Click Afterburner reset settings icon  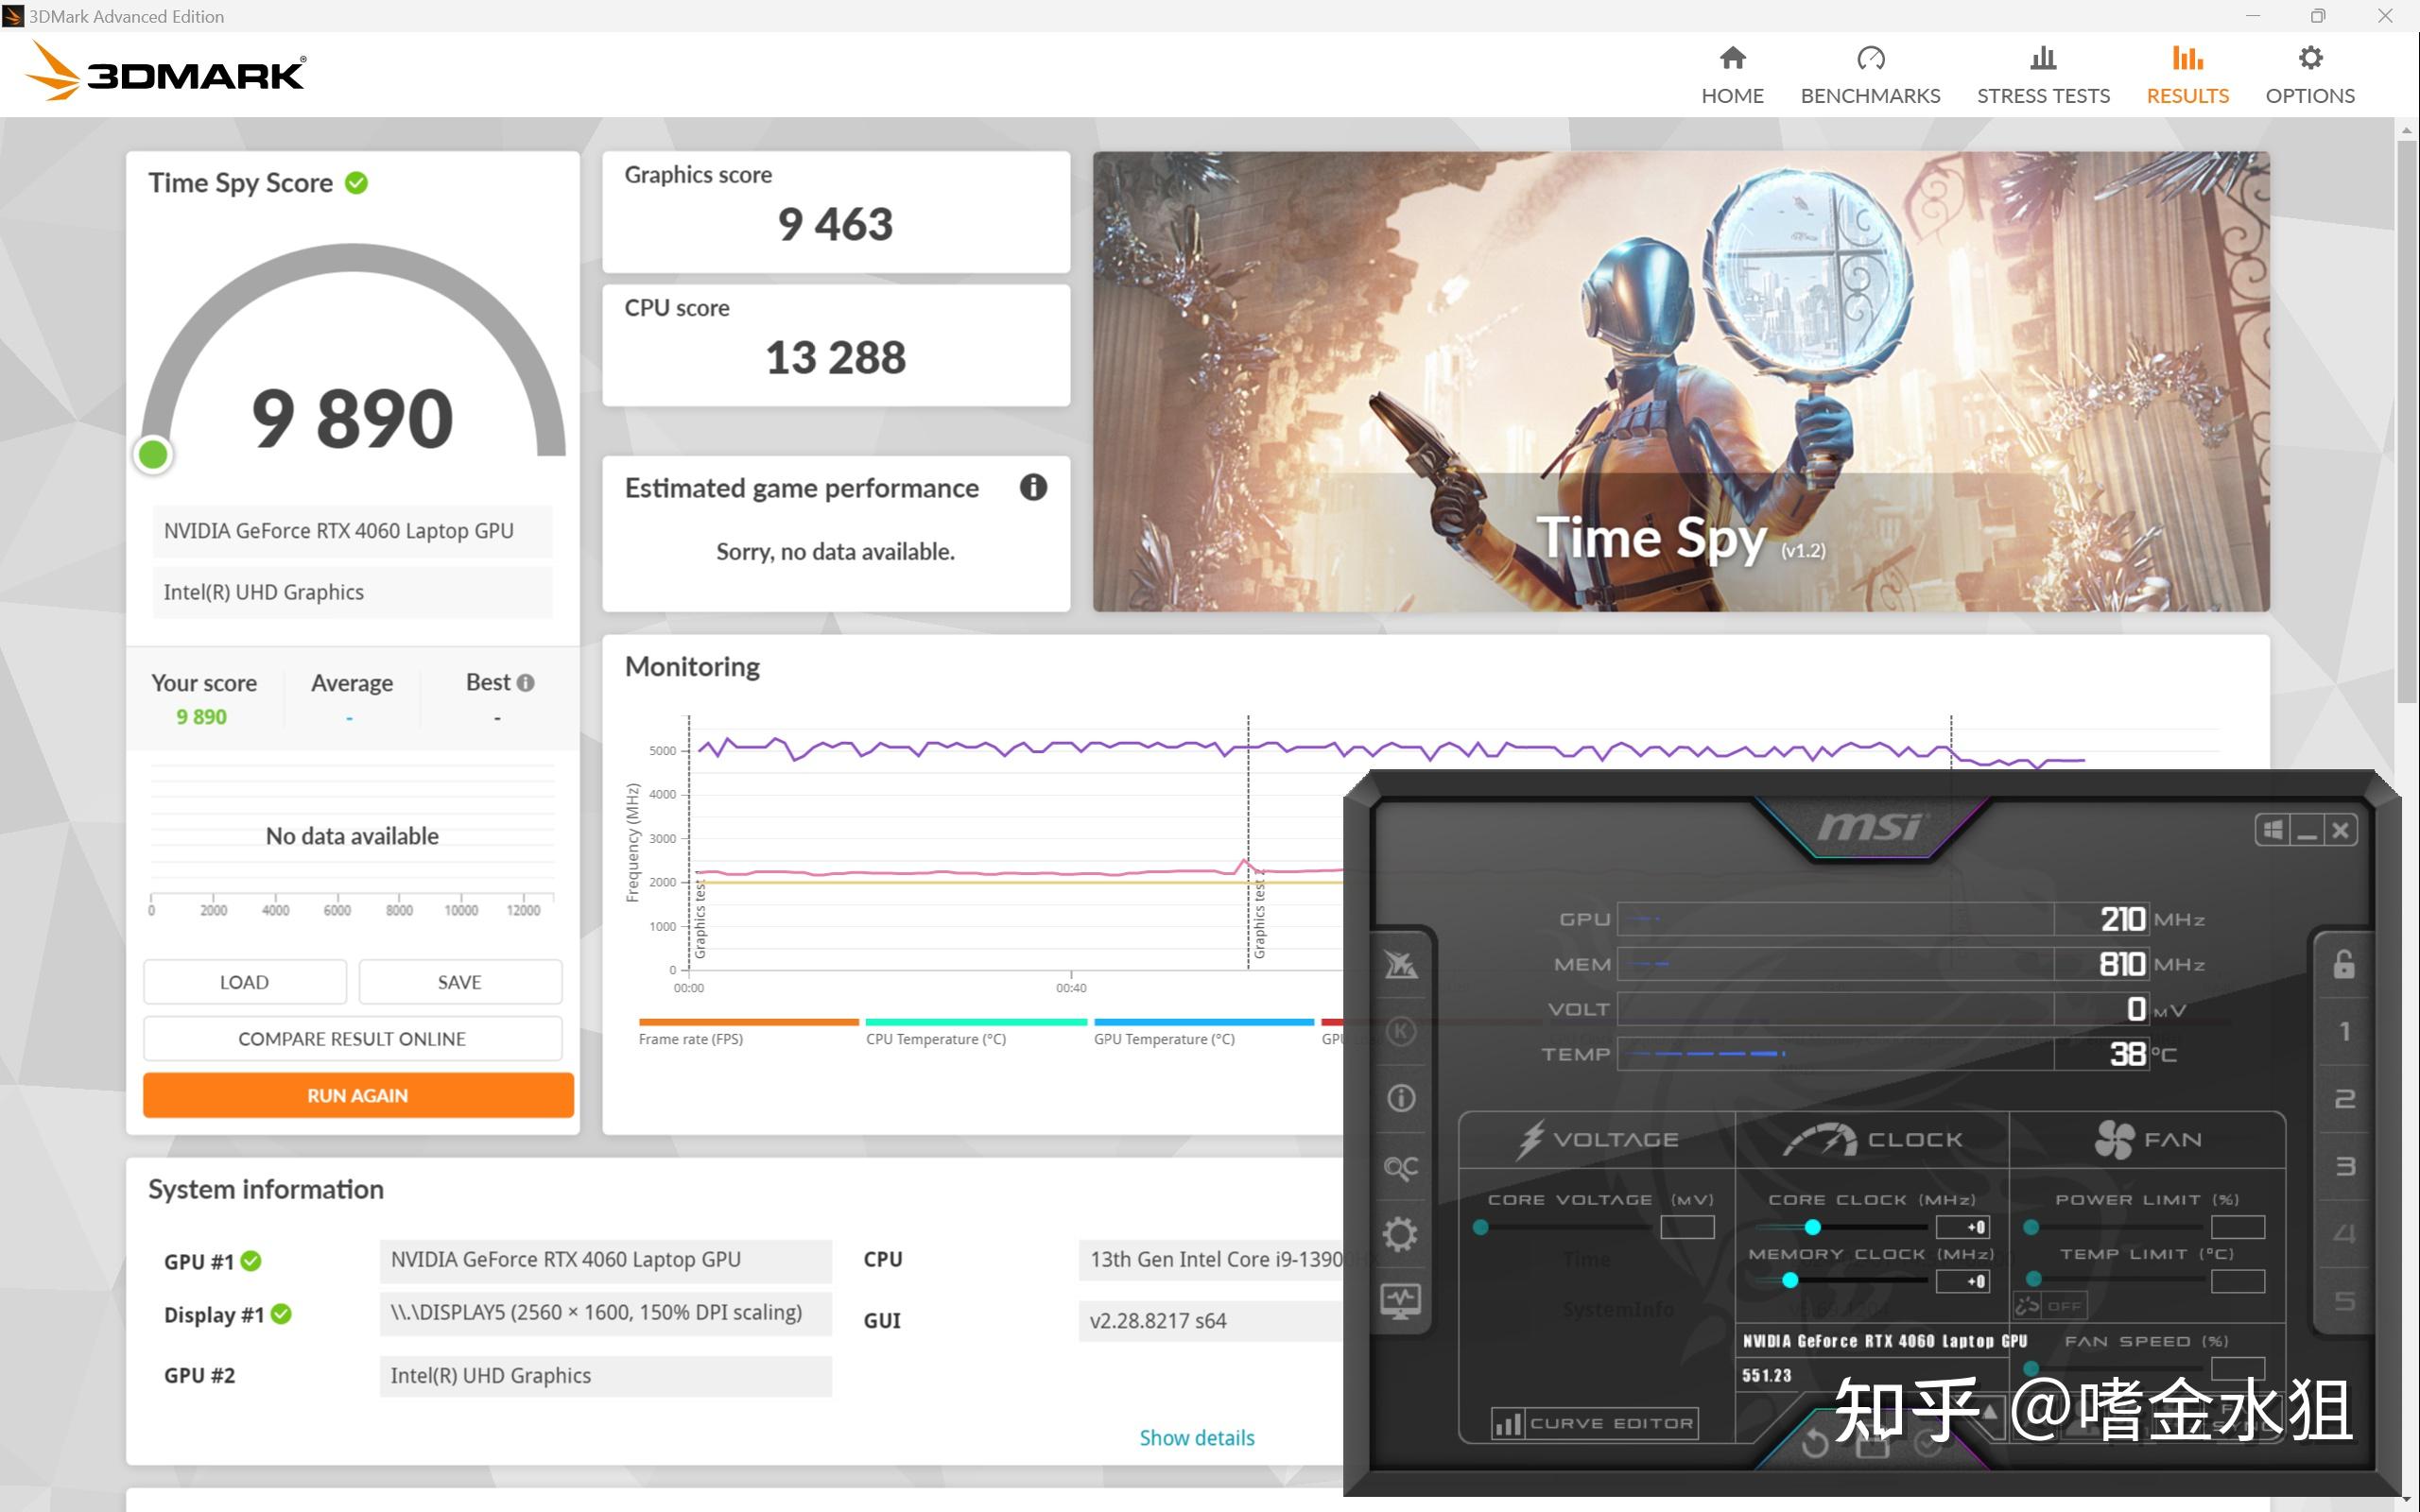point(1815,1443)
